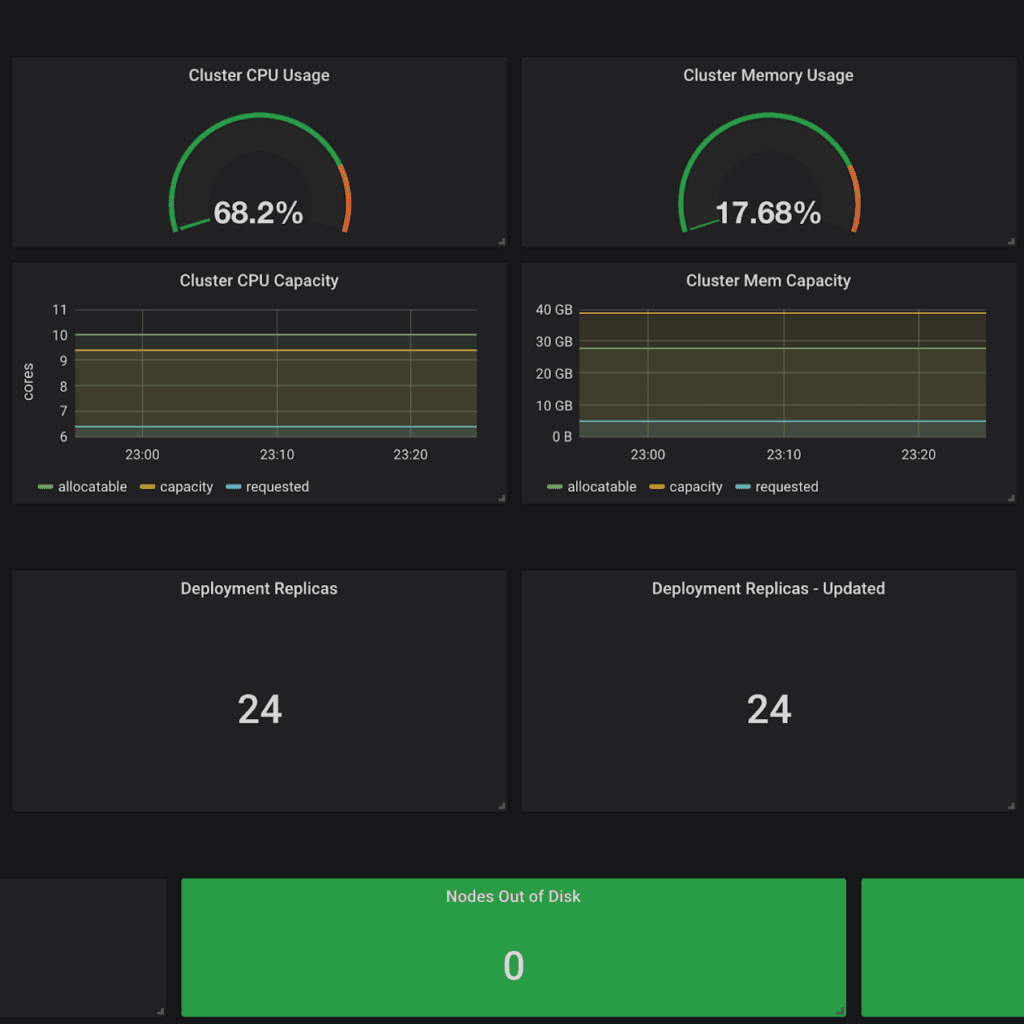Click resize handle of Nodes Out of Disk panel
The height and width of the screenshot is (1024, 1024).
841,1011
